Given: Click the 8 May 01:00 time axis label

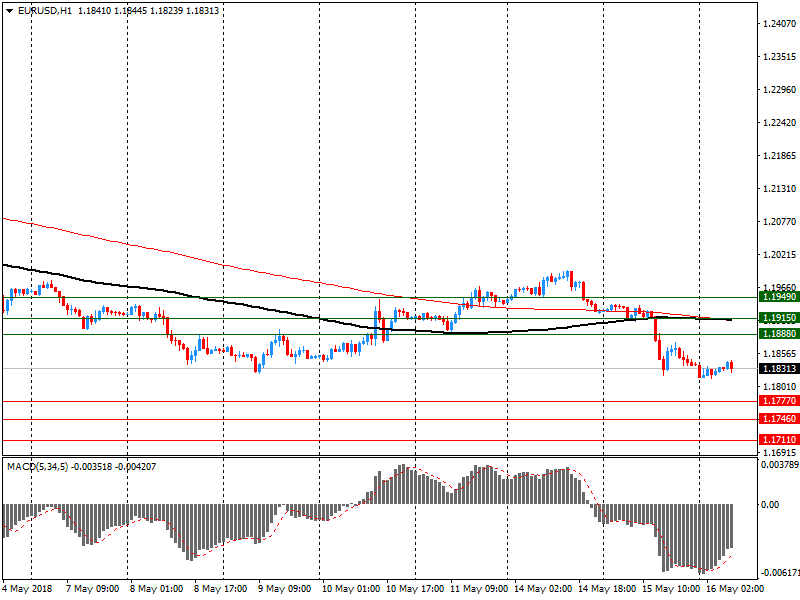Looking at the screenshot, I should (157, 589).
